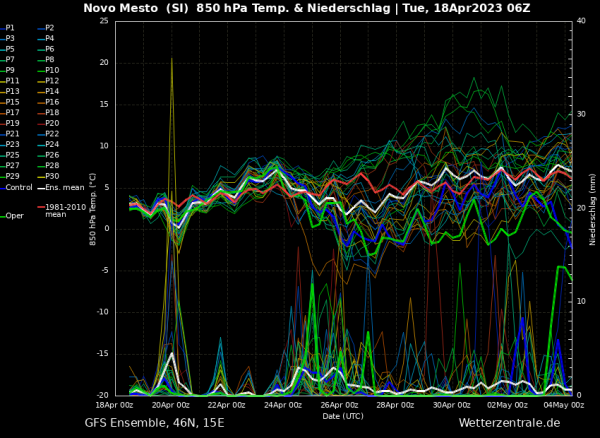Viewport: 600px width, 438px height.
Task: Click the -5 temperature axis value
Action: point(104,271)
